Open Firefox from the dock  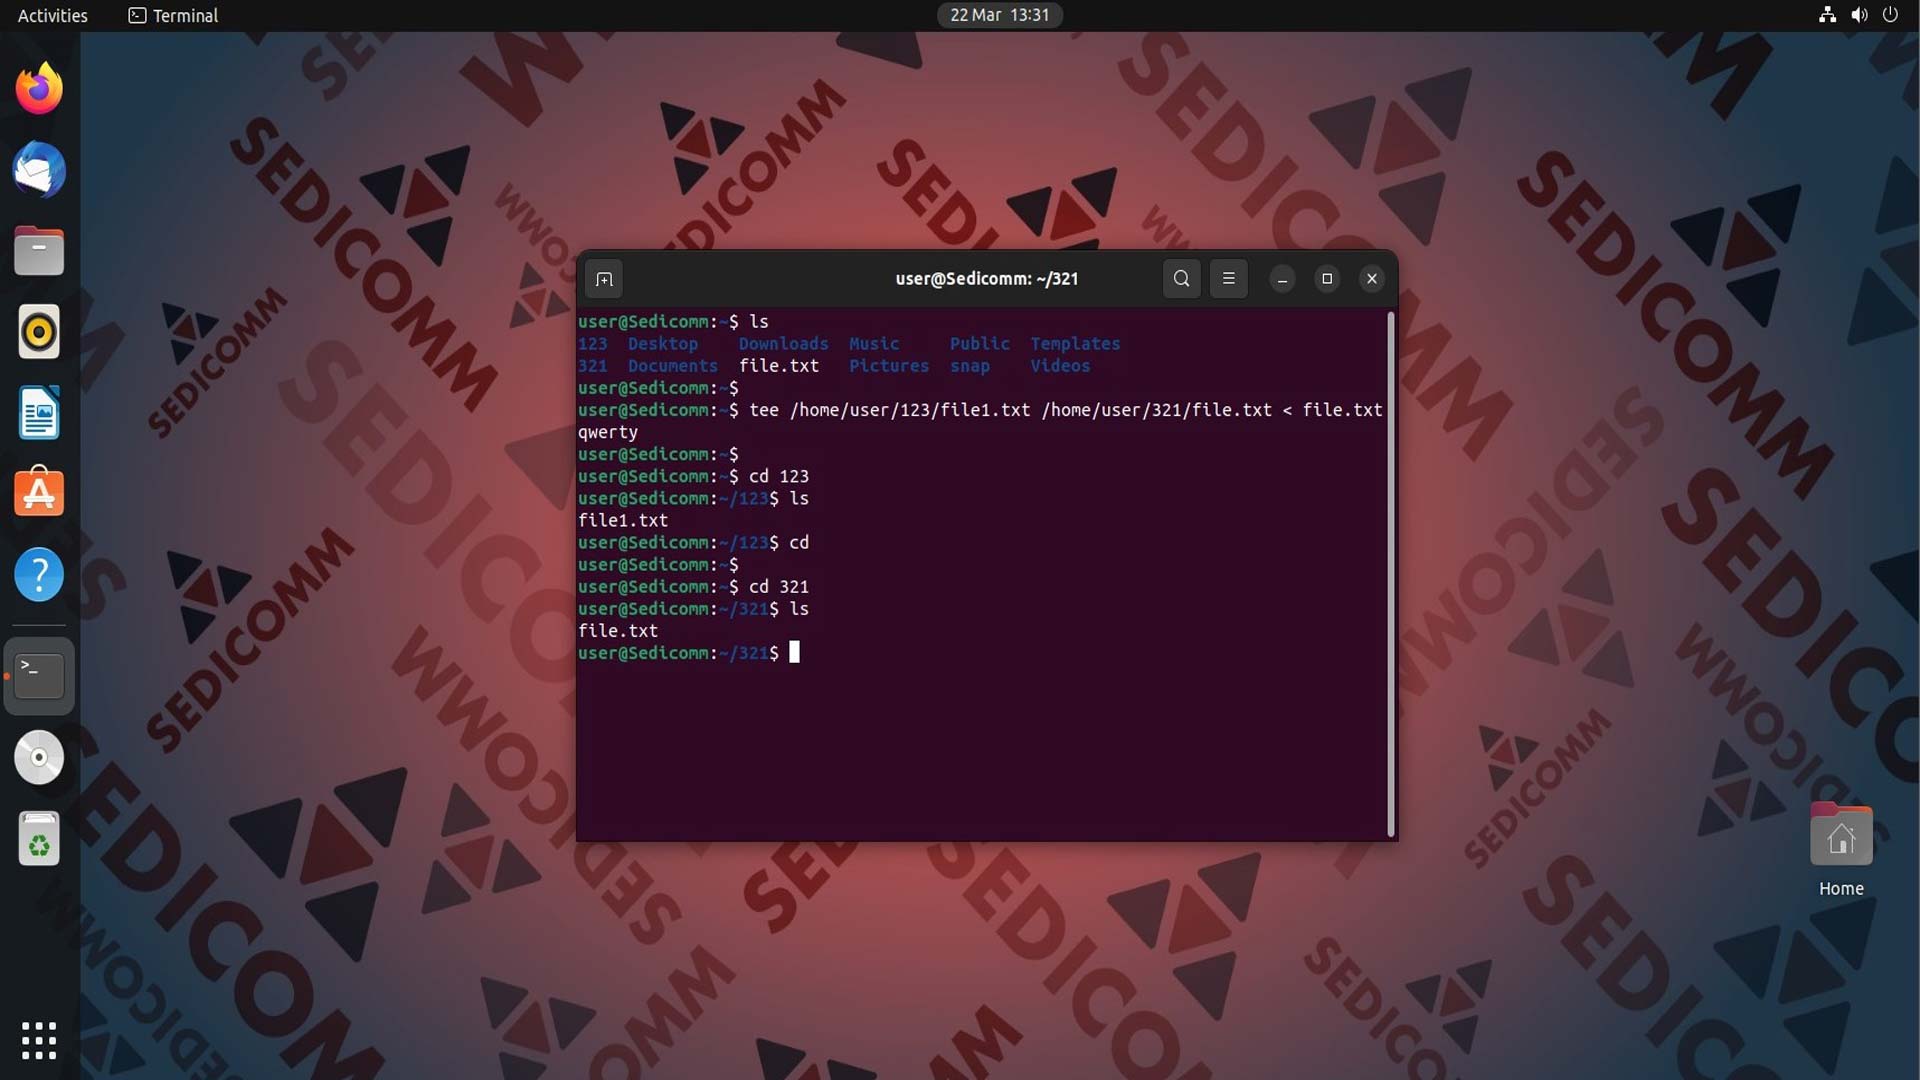click(x=39, y=88)
